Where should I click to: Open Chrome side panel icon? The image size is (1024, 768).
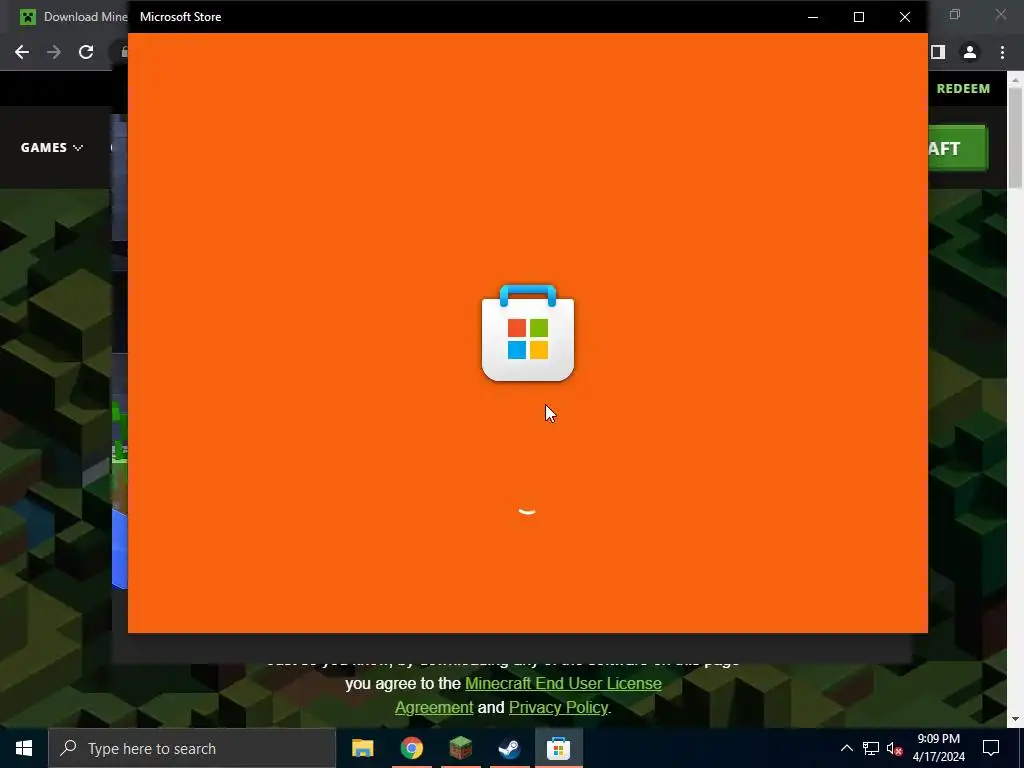(938, 52)
